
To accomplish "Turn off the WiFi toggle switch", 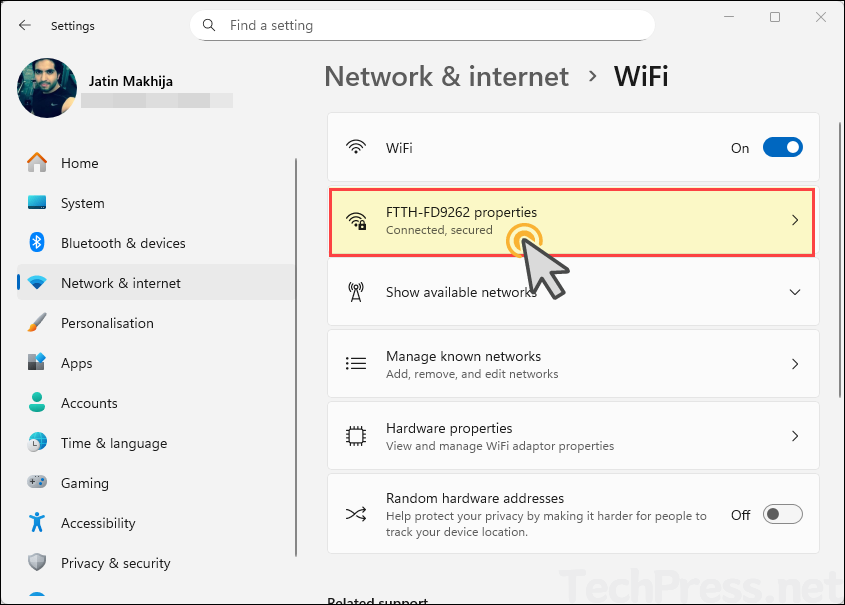I will tap(782, 148).
